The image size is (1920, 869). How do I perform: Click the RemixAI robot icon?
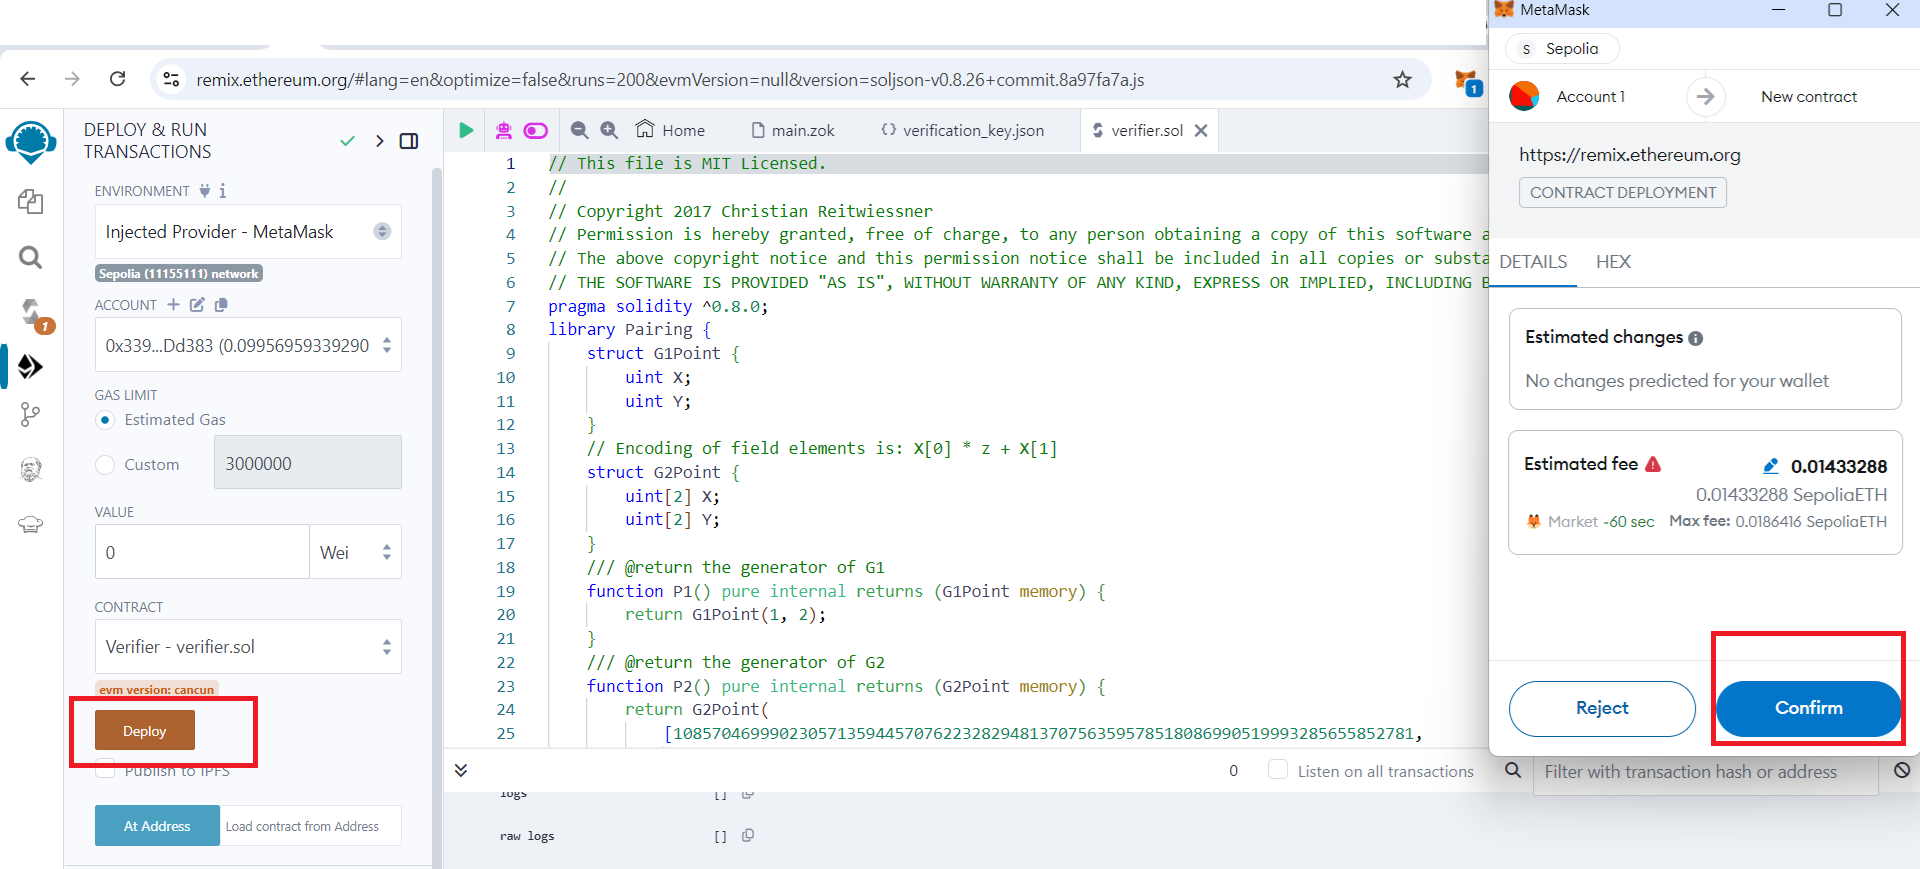pos(503,130)
